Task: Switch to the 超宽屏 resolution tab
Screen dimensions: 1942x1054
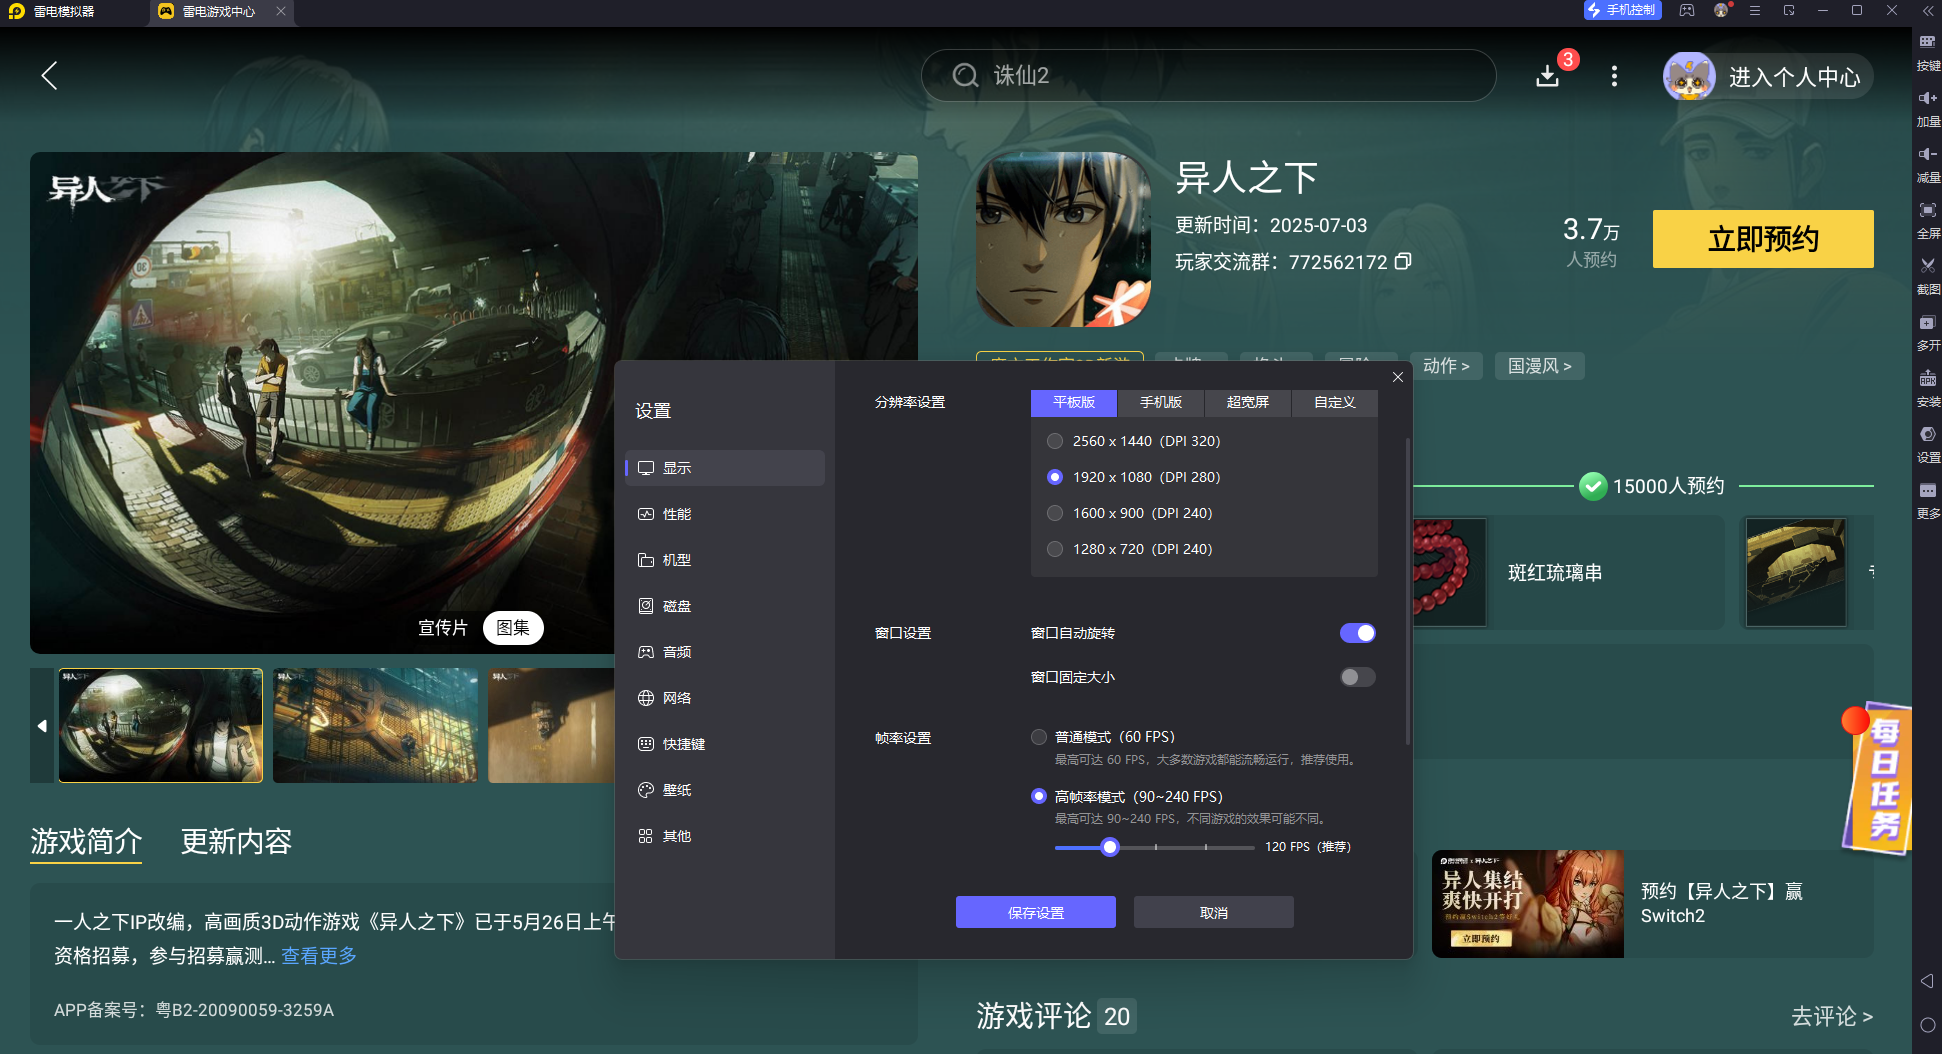Action: [x=1248, y=402]
